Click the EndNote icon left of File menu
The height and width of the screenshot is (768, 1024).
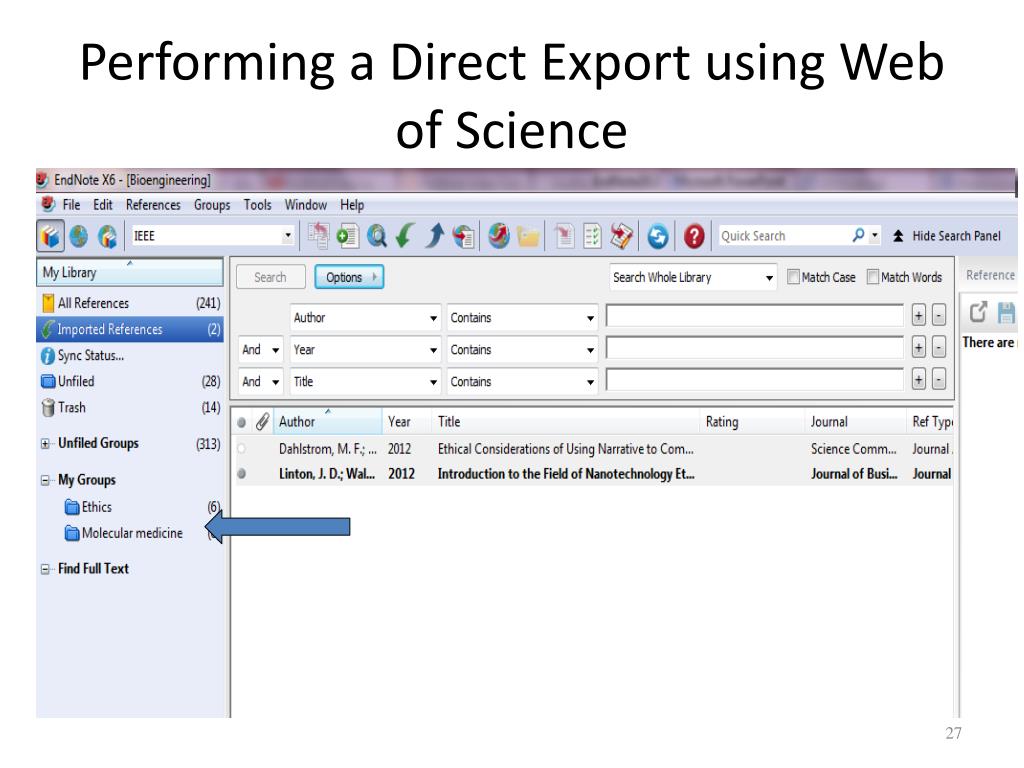pos(48,204)
